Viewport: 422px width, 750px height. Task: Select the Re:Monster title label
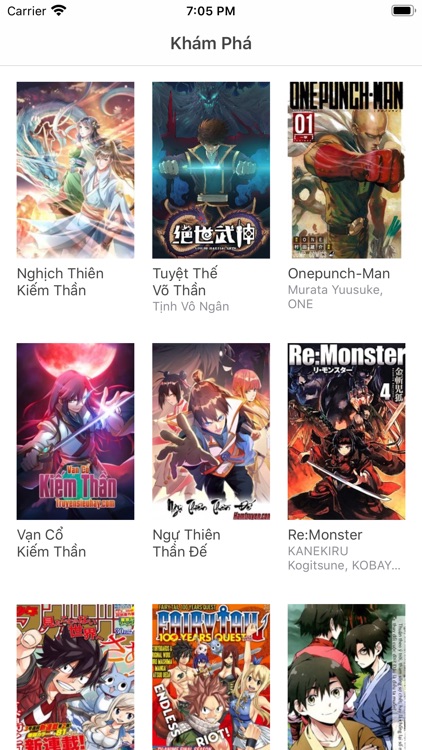[324, 535]
